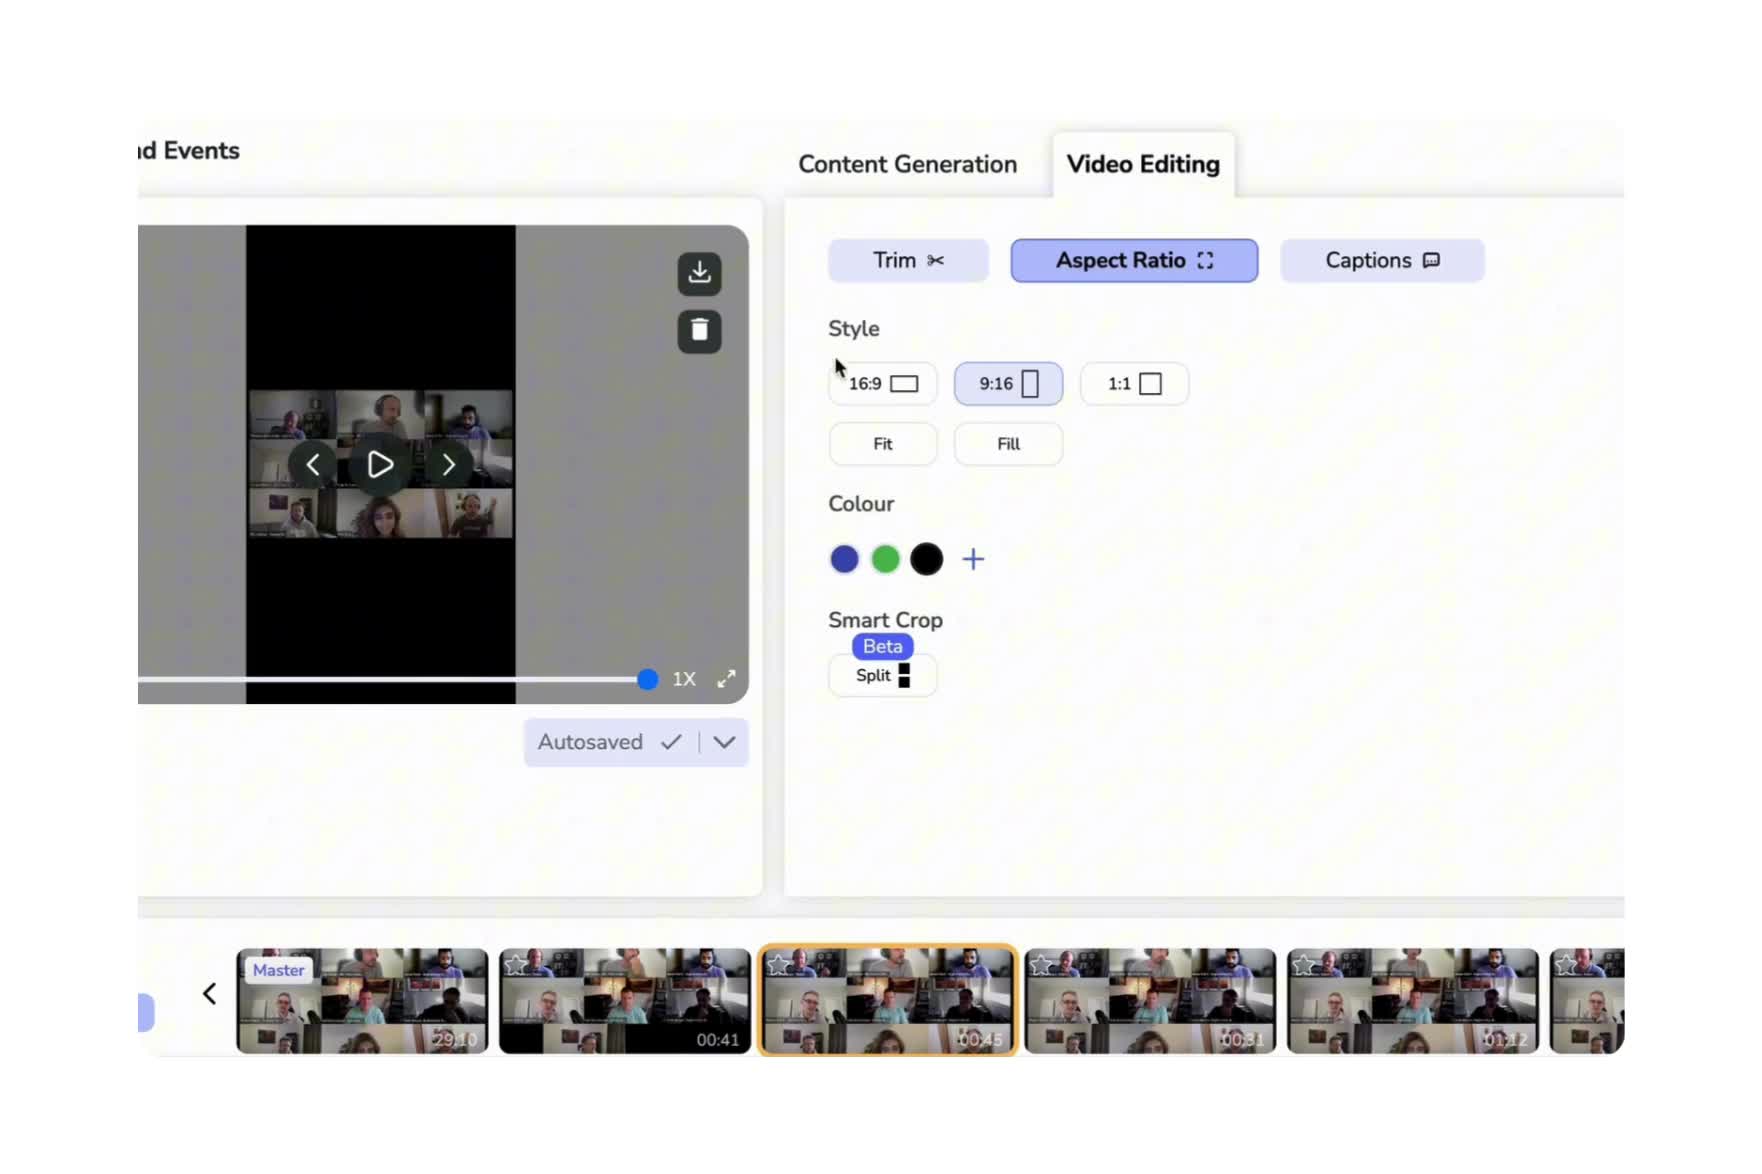Go to next clip in preview

(x=448, y=464)
